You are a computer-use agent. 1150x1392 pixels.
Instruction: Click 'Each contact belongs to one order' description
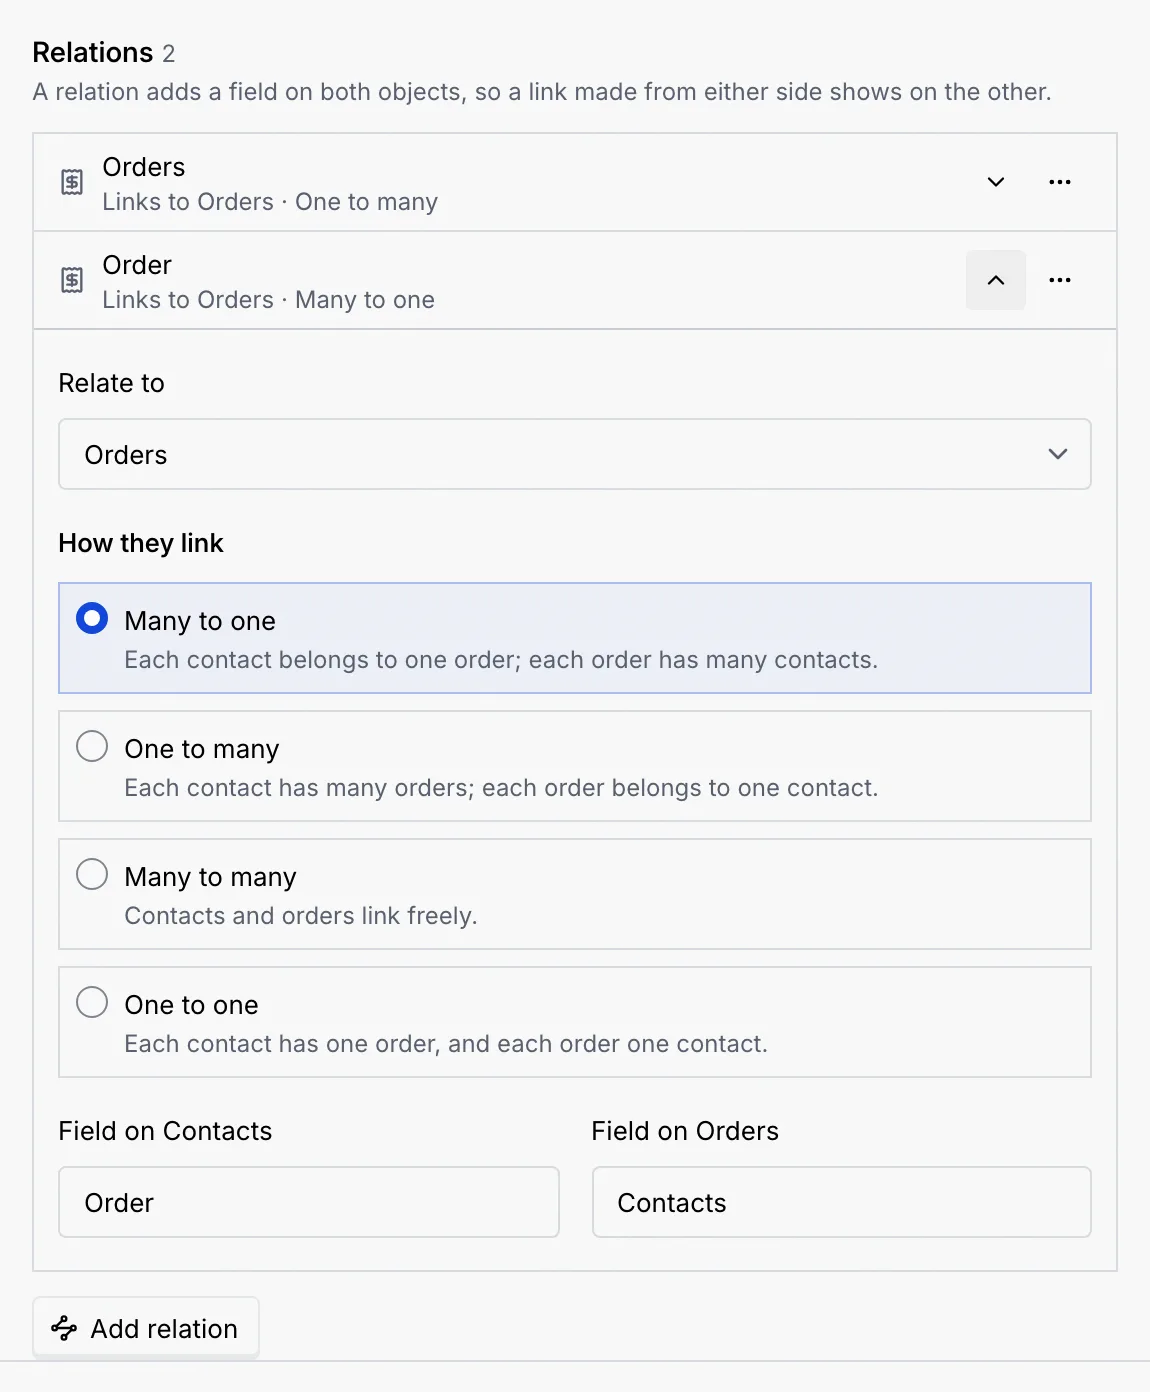(501, 660)
